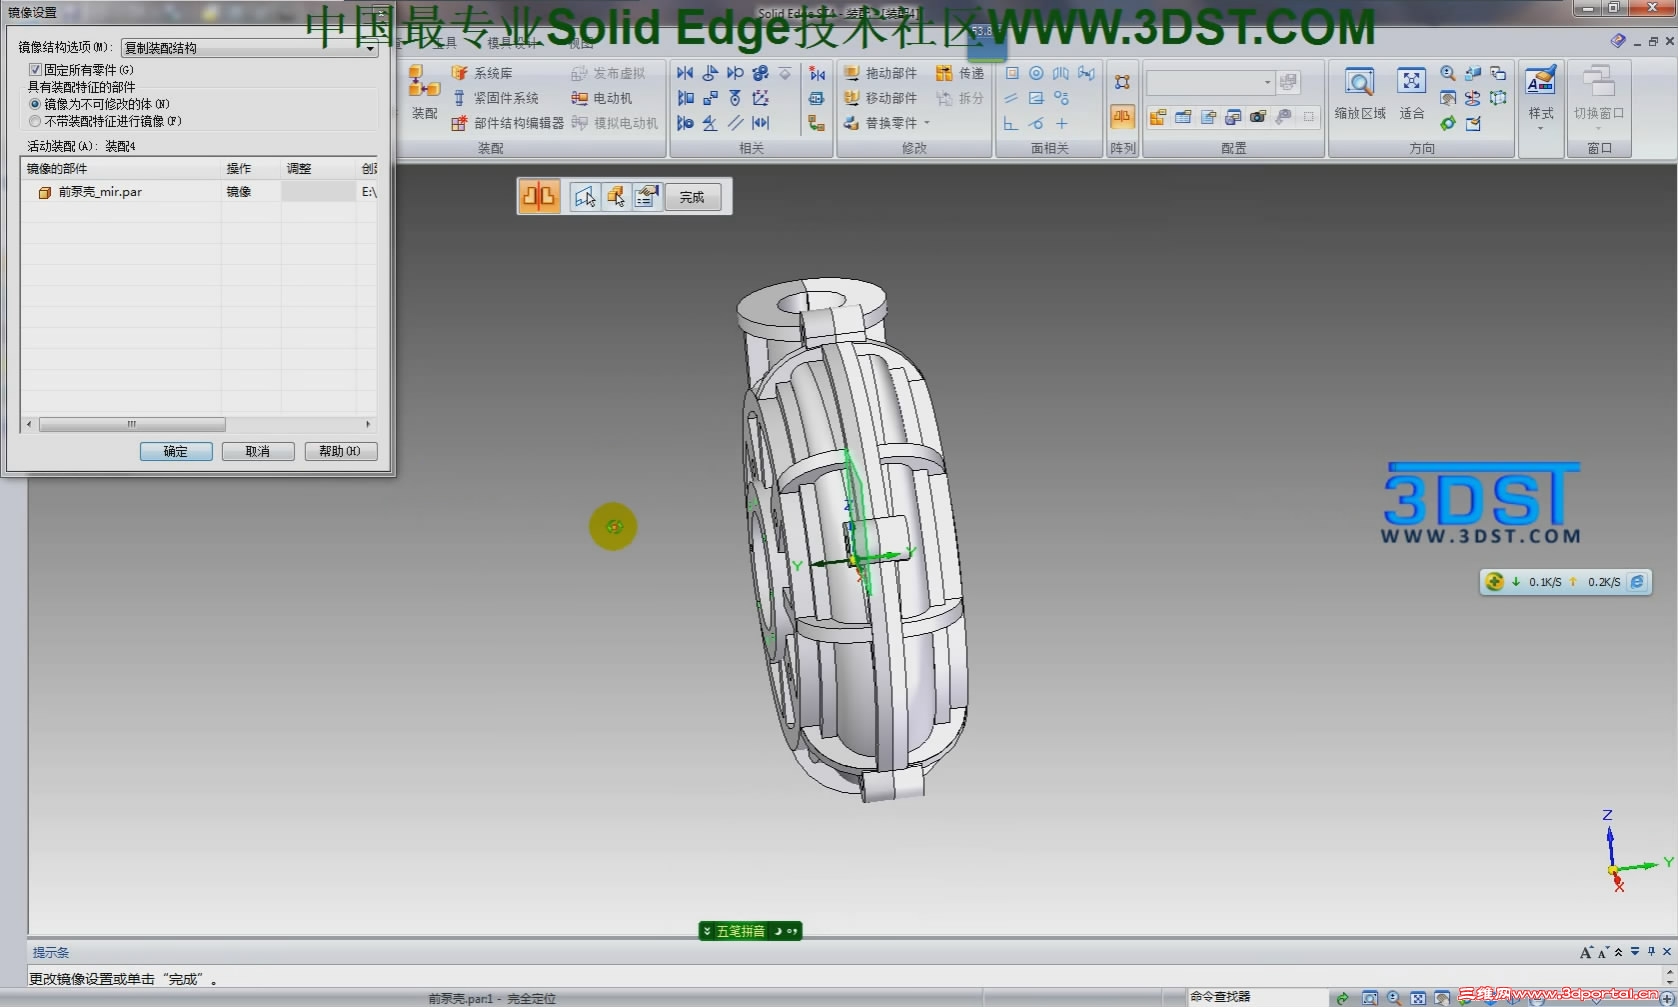Open the 镜像结构选项 dropdown showing 复制装配结构
The image size is (1678, 1007).
[x=368, y=47]
